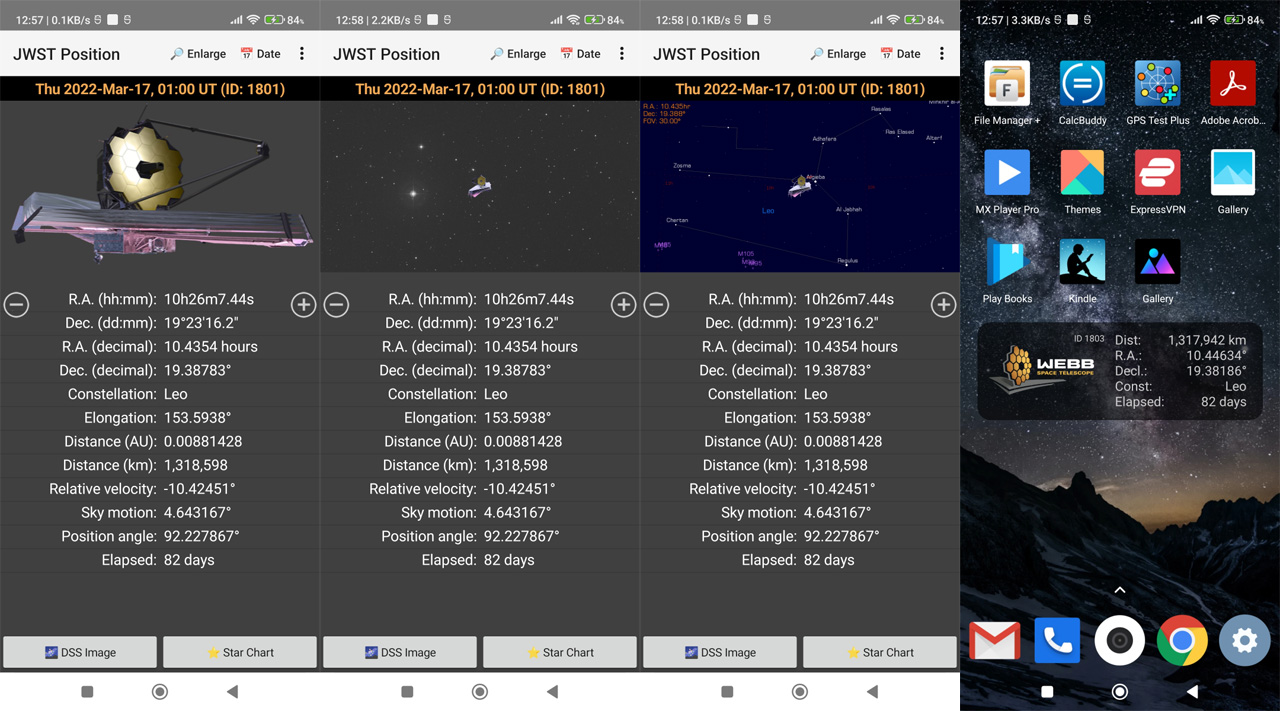Open Date picker on the telescope model screen
Image resolution: width=1280 pixels, height=711 pixels.
(x=260, y=54)
